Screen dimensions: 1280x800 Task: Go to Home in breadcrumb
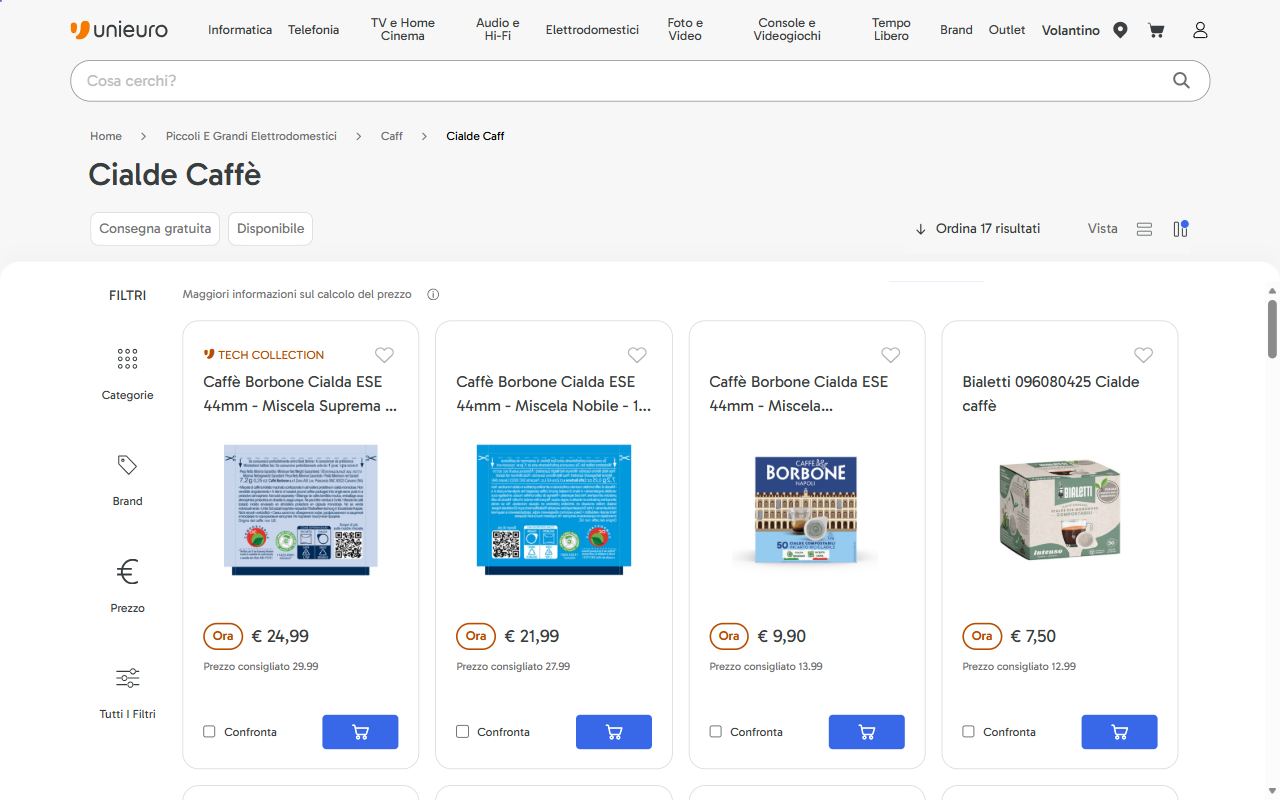pos(106,136)
